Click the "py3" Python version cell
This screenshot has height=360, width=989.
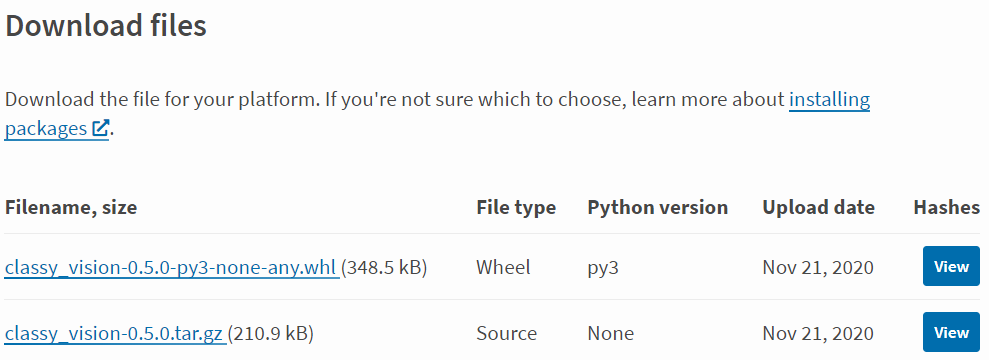[x=603, y=268]
